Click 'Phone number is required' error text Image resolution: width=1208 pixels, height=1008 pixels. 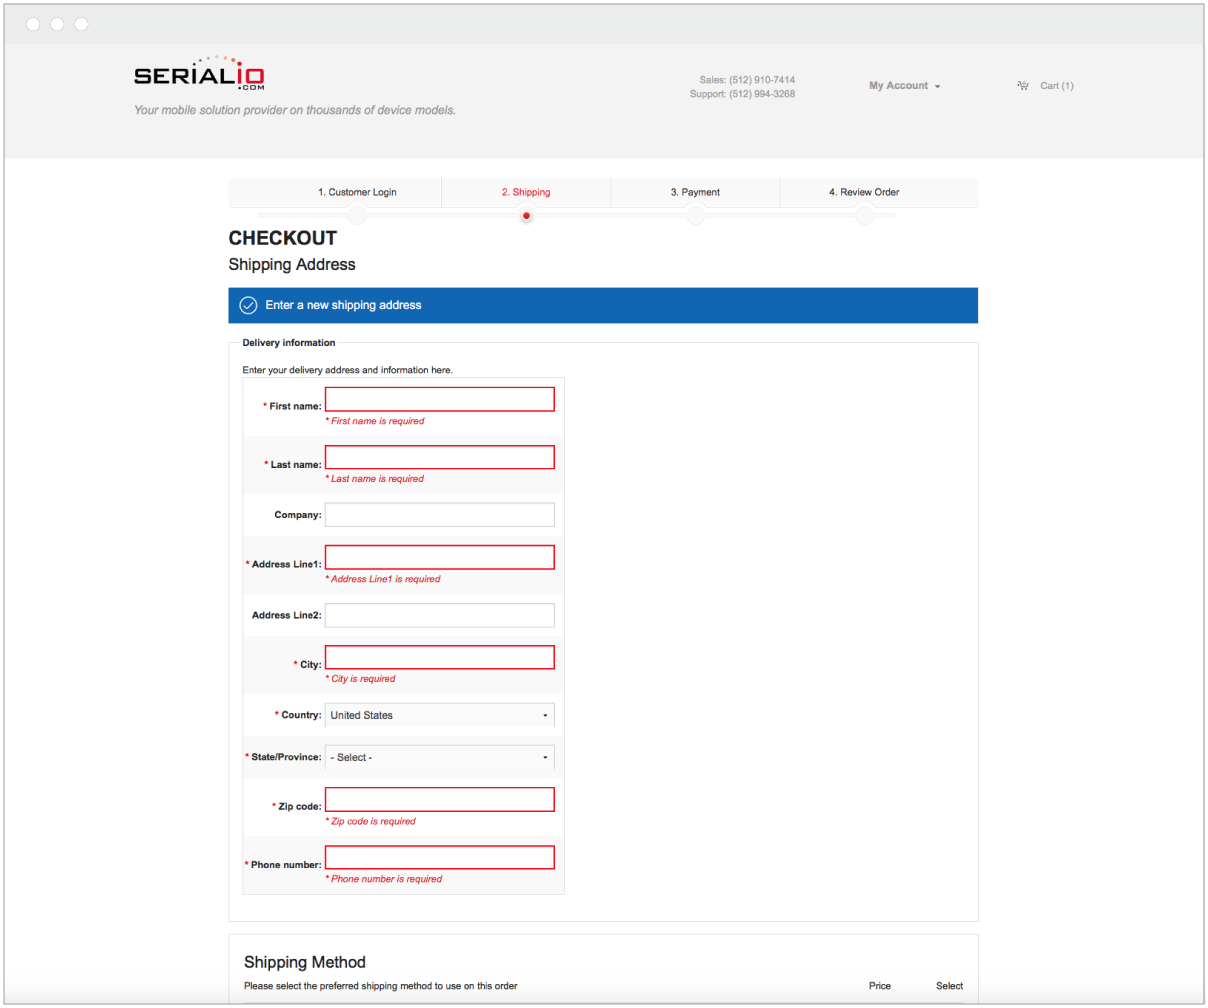pos(384,879)
